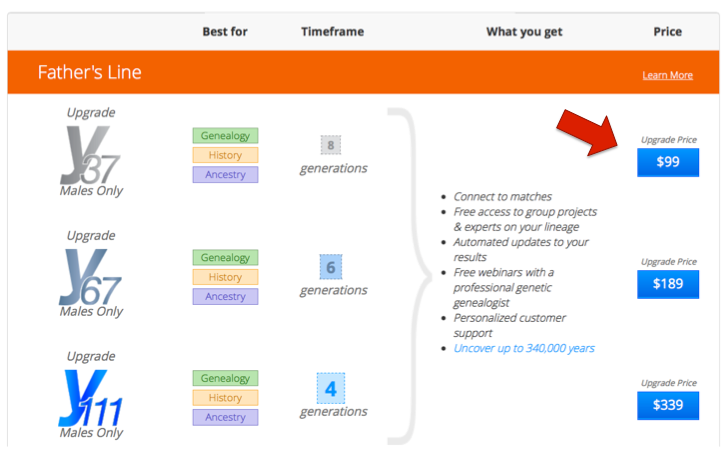Buy the Y-67 upgrade for $189
The image size is (725, 453).
pyautogui.click(x=668, y=284)
